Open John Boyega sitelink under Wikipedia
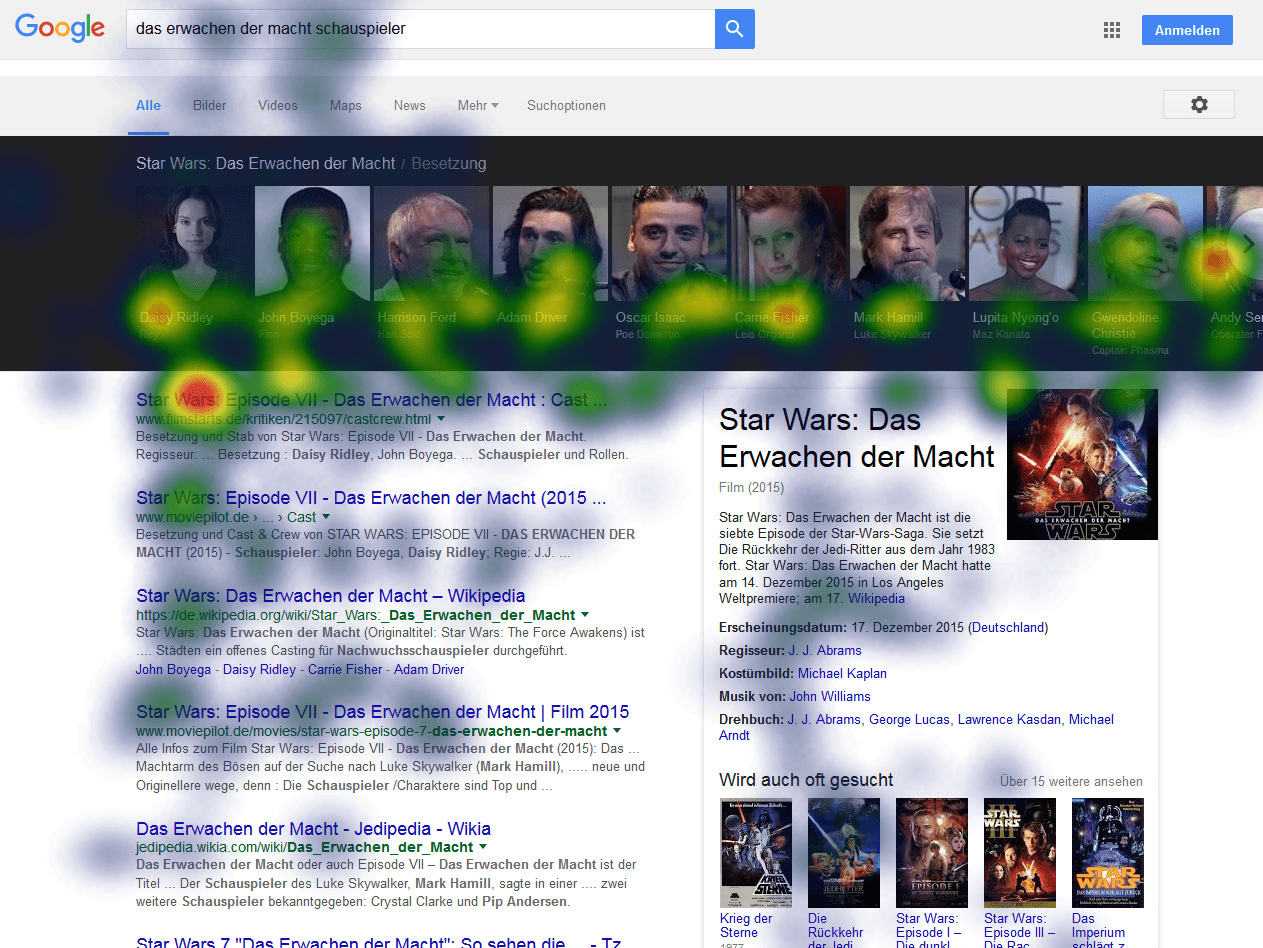1263x948 pixels. click(173, 669)
